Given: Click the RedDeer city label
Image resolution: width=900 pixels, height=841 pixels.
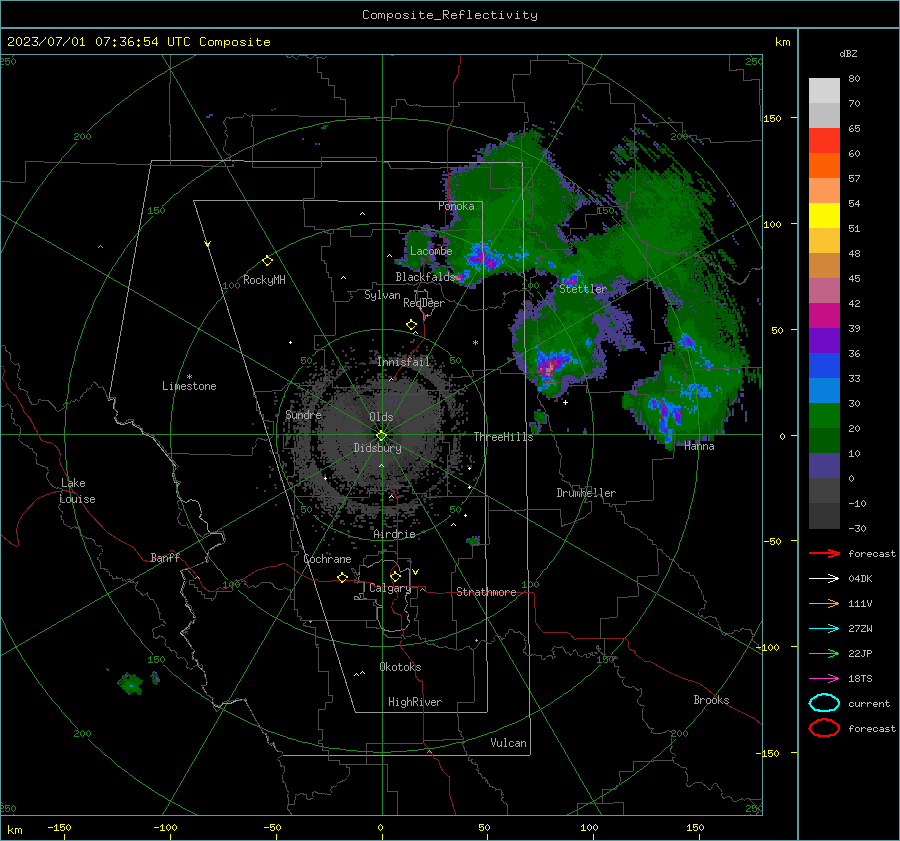Looking at the screenshot, I should 424,303.
